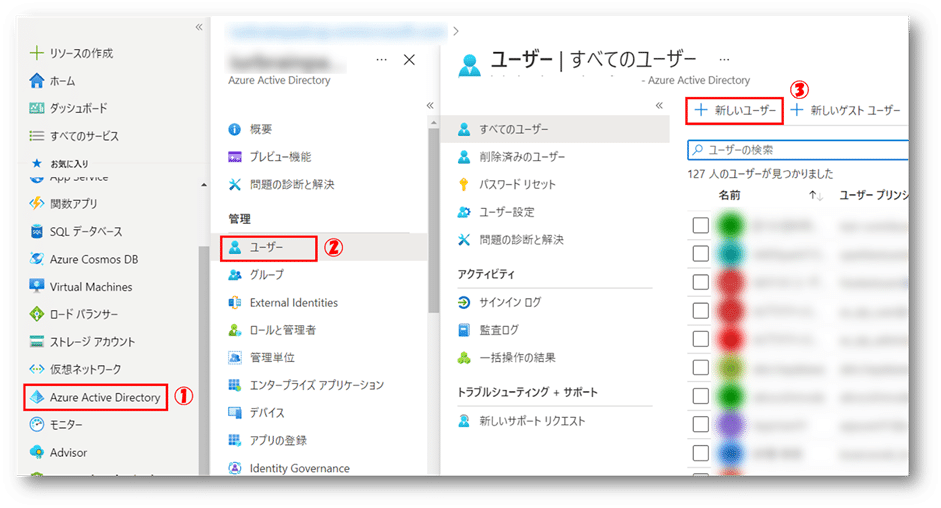This screenshot has width=941, height=508.
Task: Click the ストレージ アカウント icon
Action: click(x=37, y=342)
